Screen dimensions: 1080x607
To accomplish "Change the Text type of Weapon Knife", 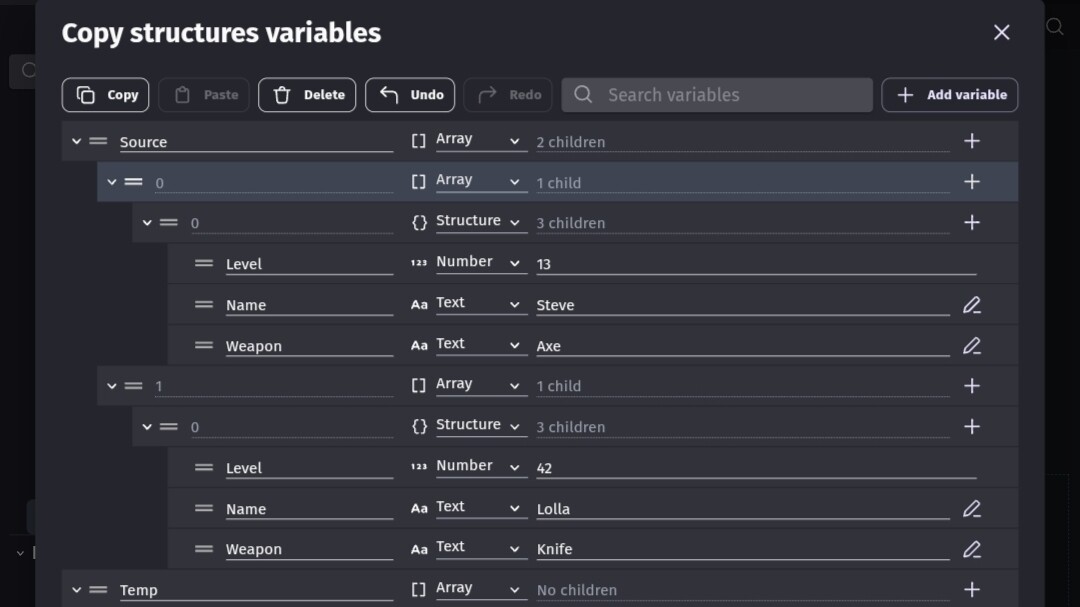I will (x=479, y=548).
